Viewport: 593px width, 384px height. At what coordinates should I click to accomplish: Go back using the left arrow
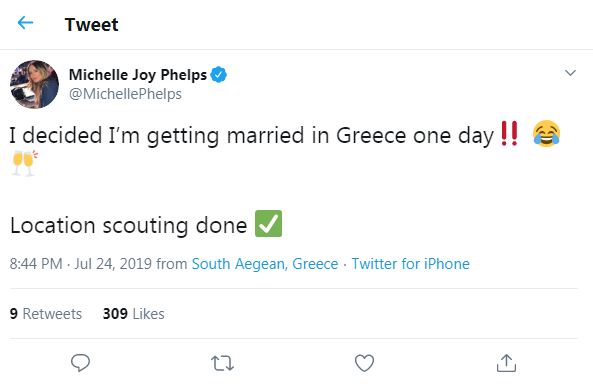click(x=25, y=23)
